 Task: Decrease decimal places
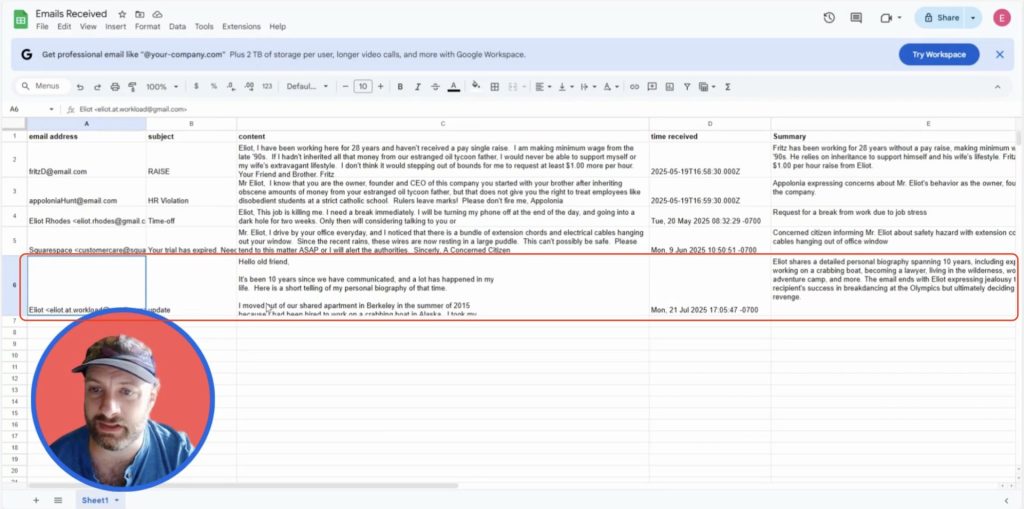[231, 86]
